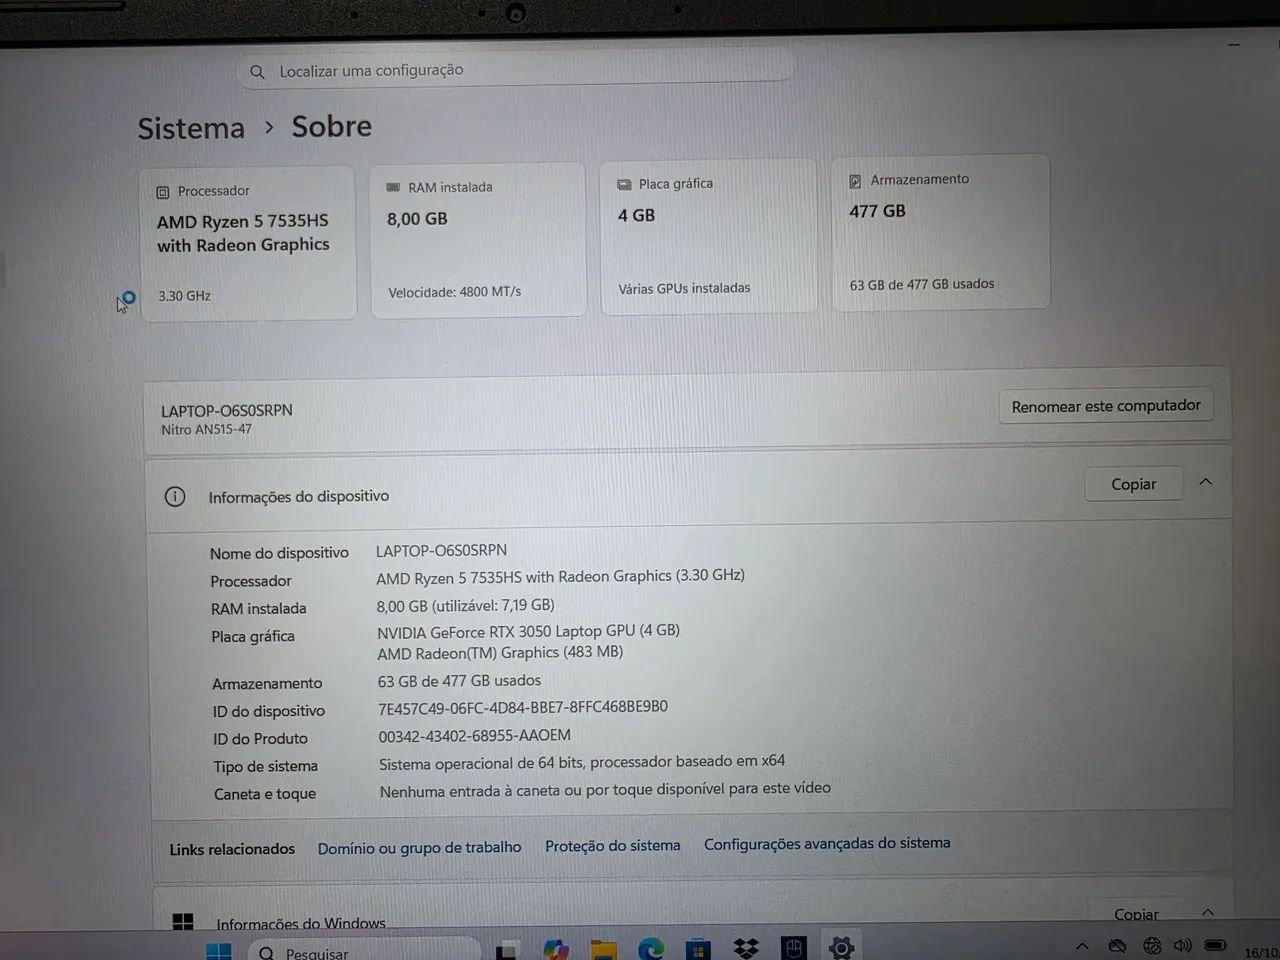Select 'NVIDIA GeForce RTX 3050 Laptop GPU (4 GB)' text
Screen dimensions: 1280x960
click(528, 631)
